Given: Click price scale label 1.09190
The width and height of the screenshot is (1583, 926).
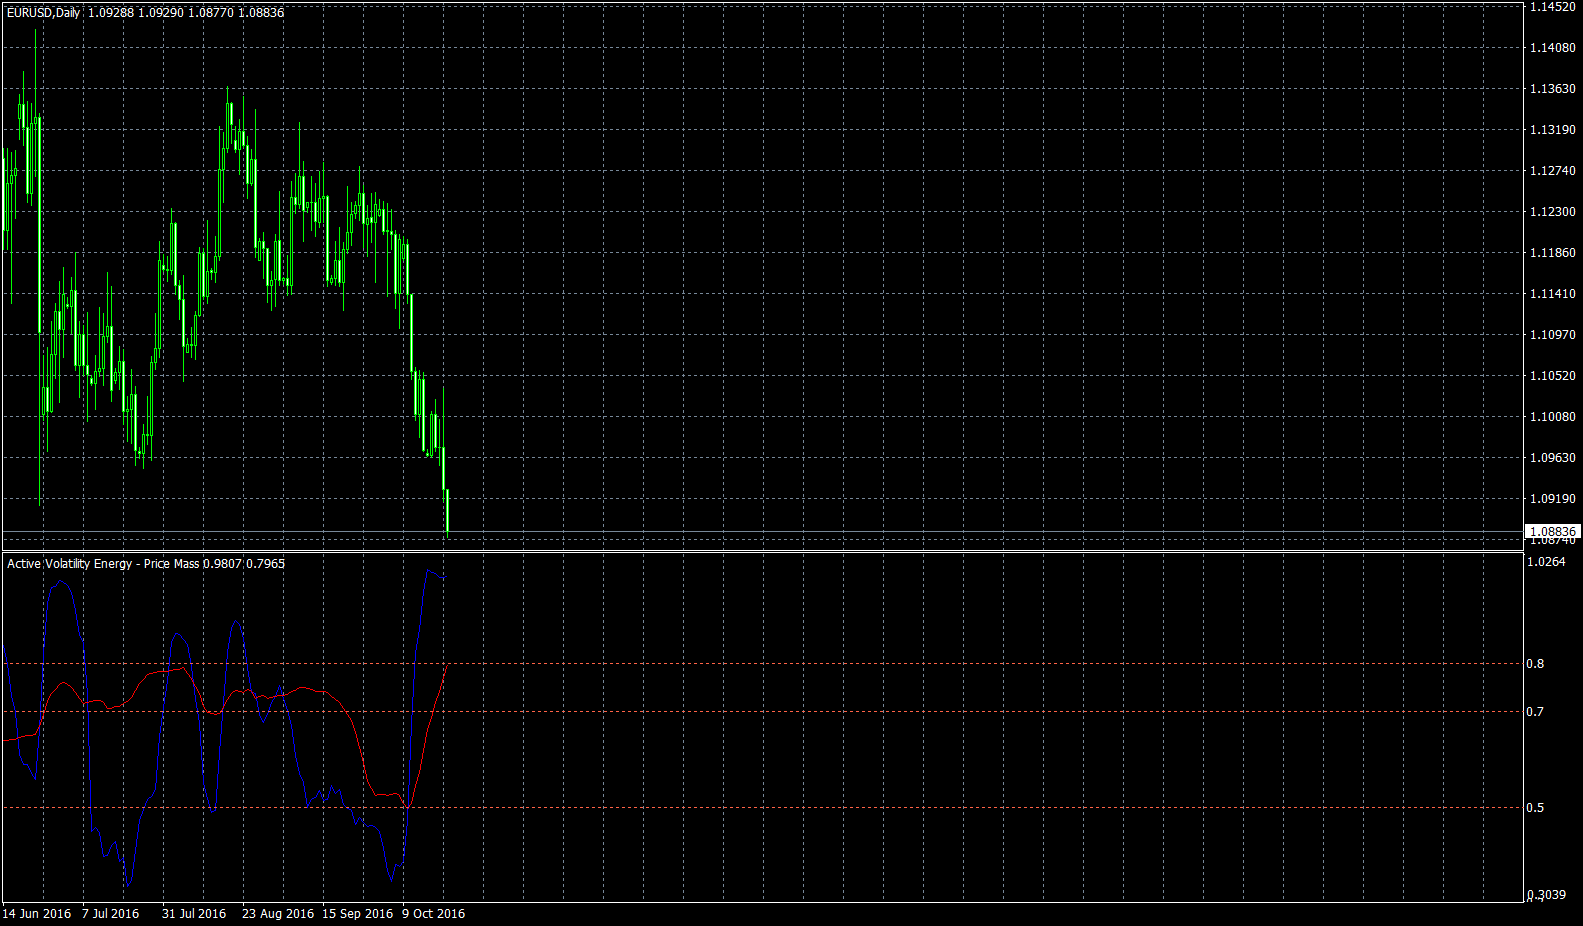Looking at the screenshot, I should pos(1552,499).
